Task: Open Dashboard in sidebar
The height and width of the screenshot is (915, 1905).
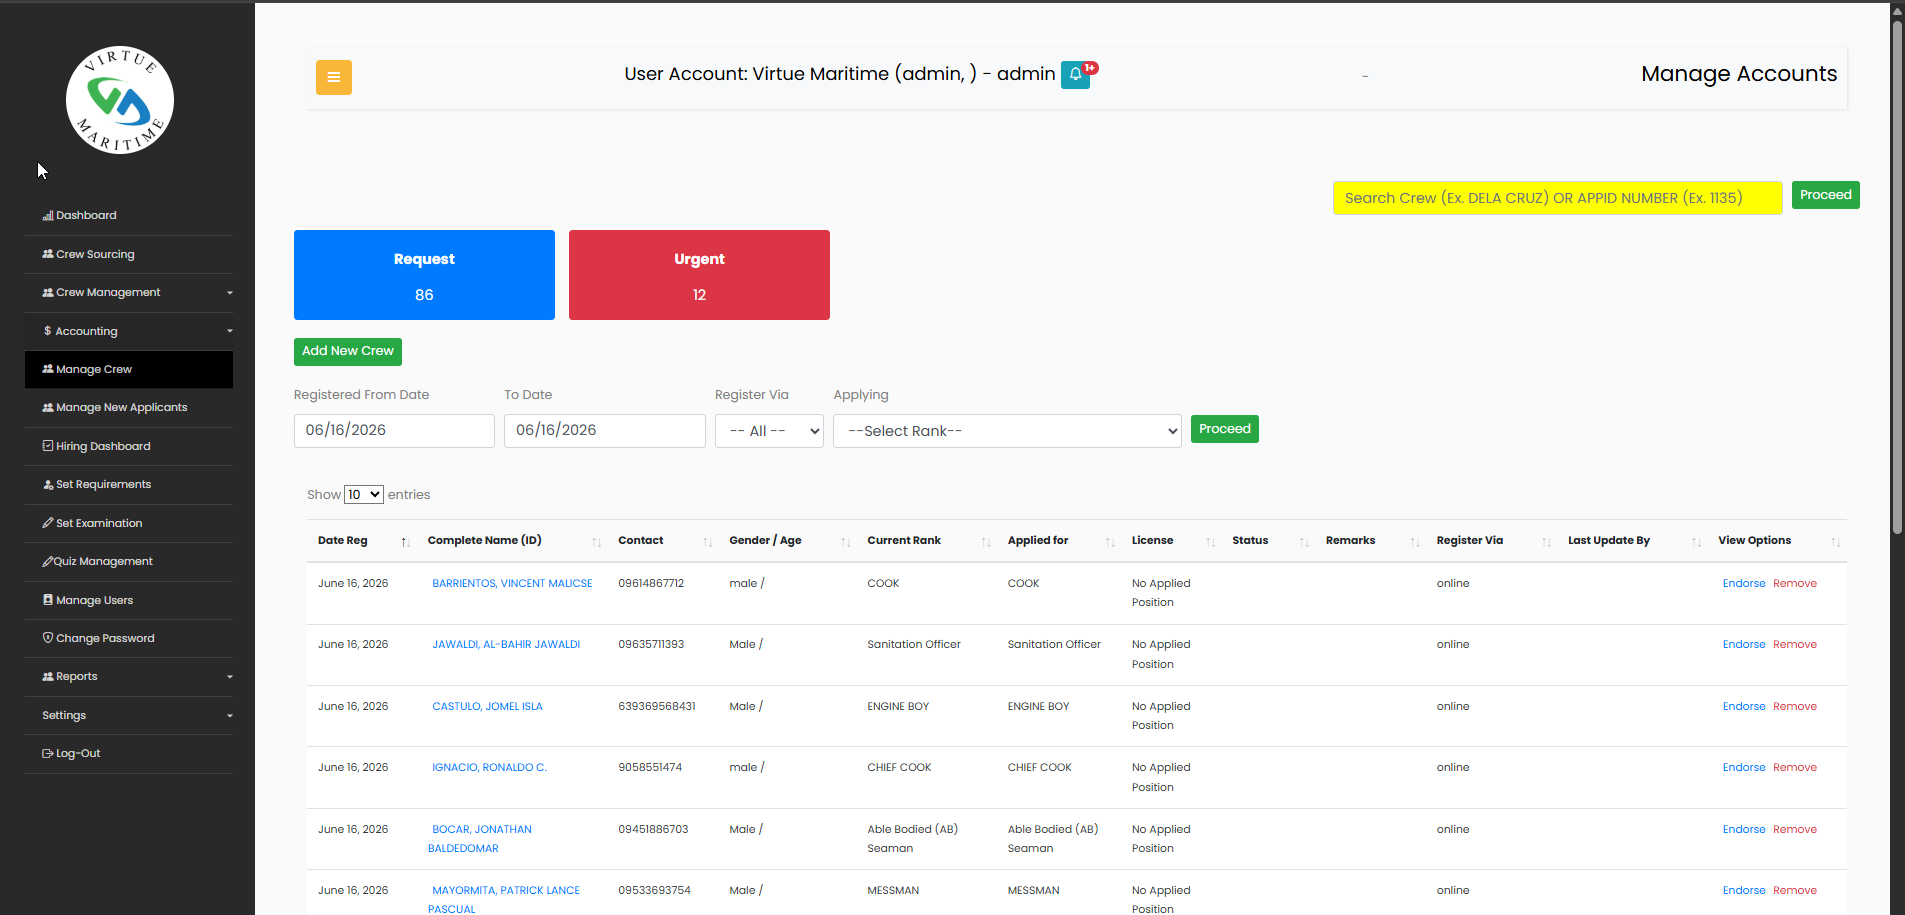Action: 129,216
